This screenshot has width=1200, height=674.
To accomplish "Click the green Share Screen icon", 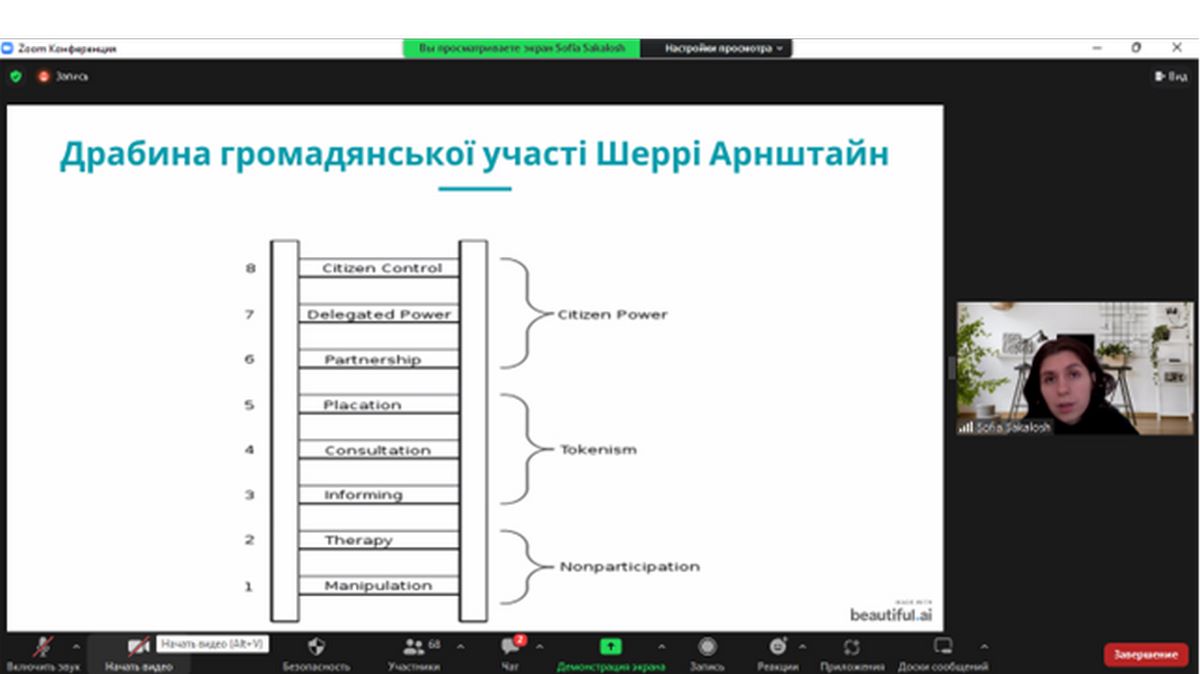I will pyautogui.click(x=610, y=647).
